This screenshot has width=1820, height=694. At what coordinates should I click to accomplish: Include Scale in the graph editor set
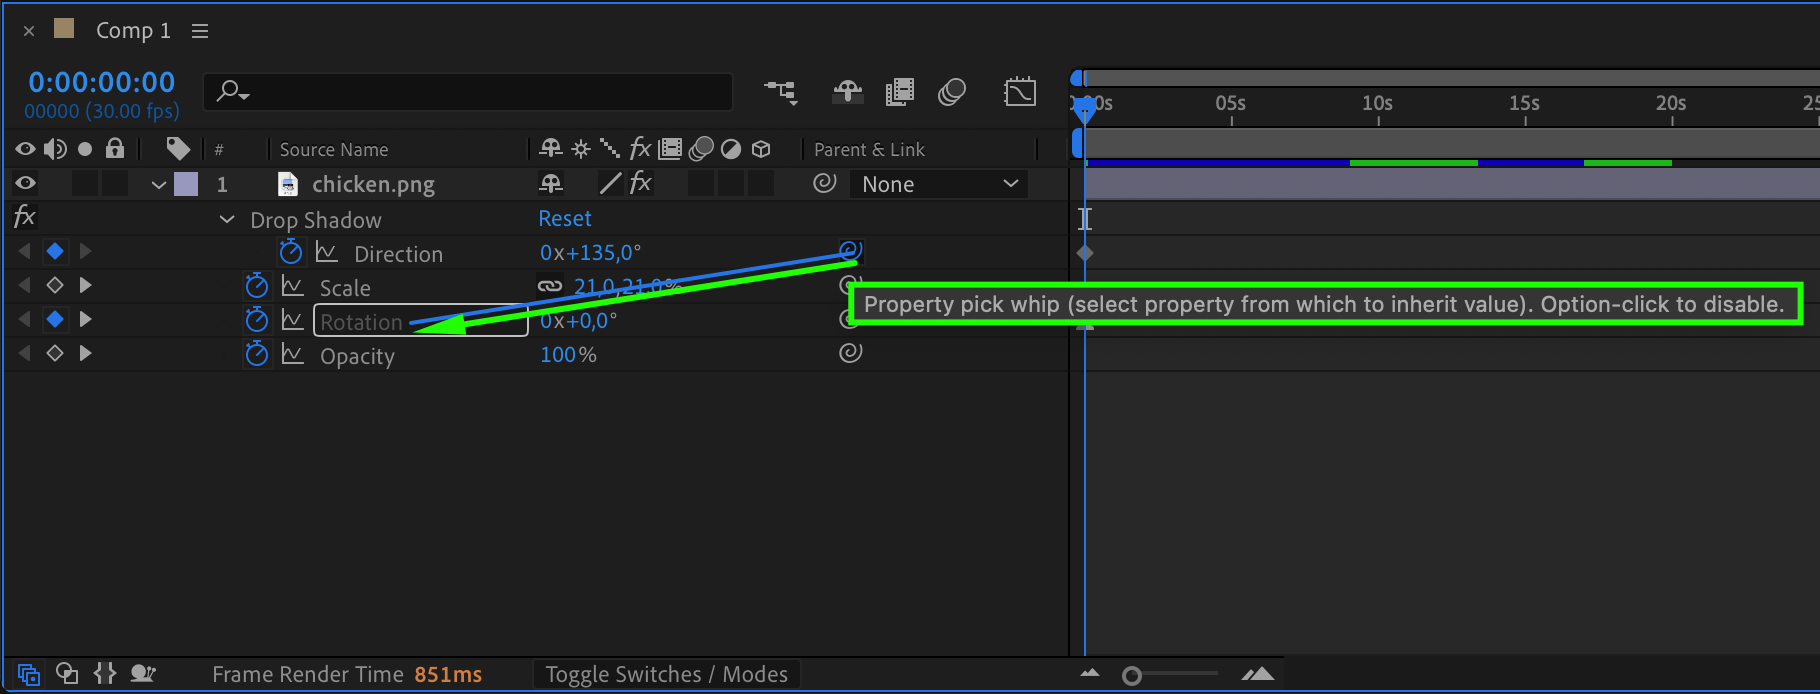[292, 286]
